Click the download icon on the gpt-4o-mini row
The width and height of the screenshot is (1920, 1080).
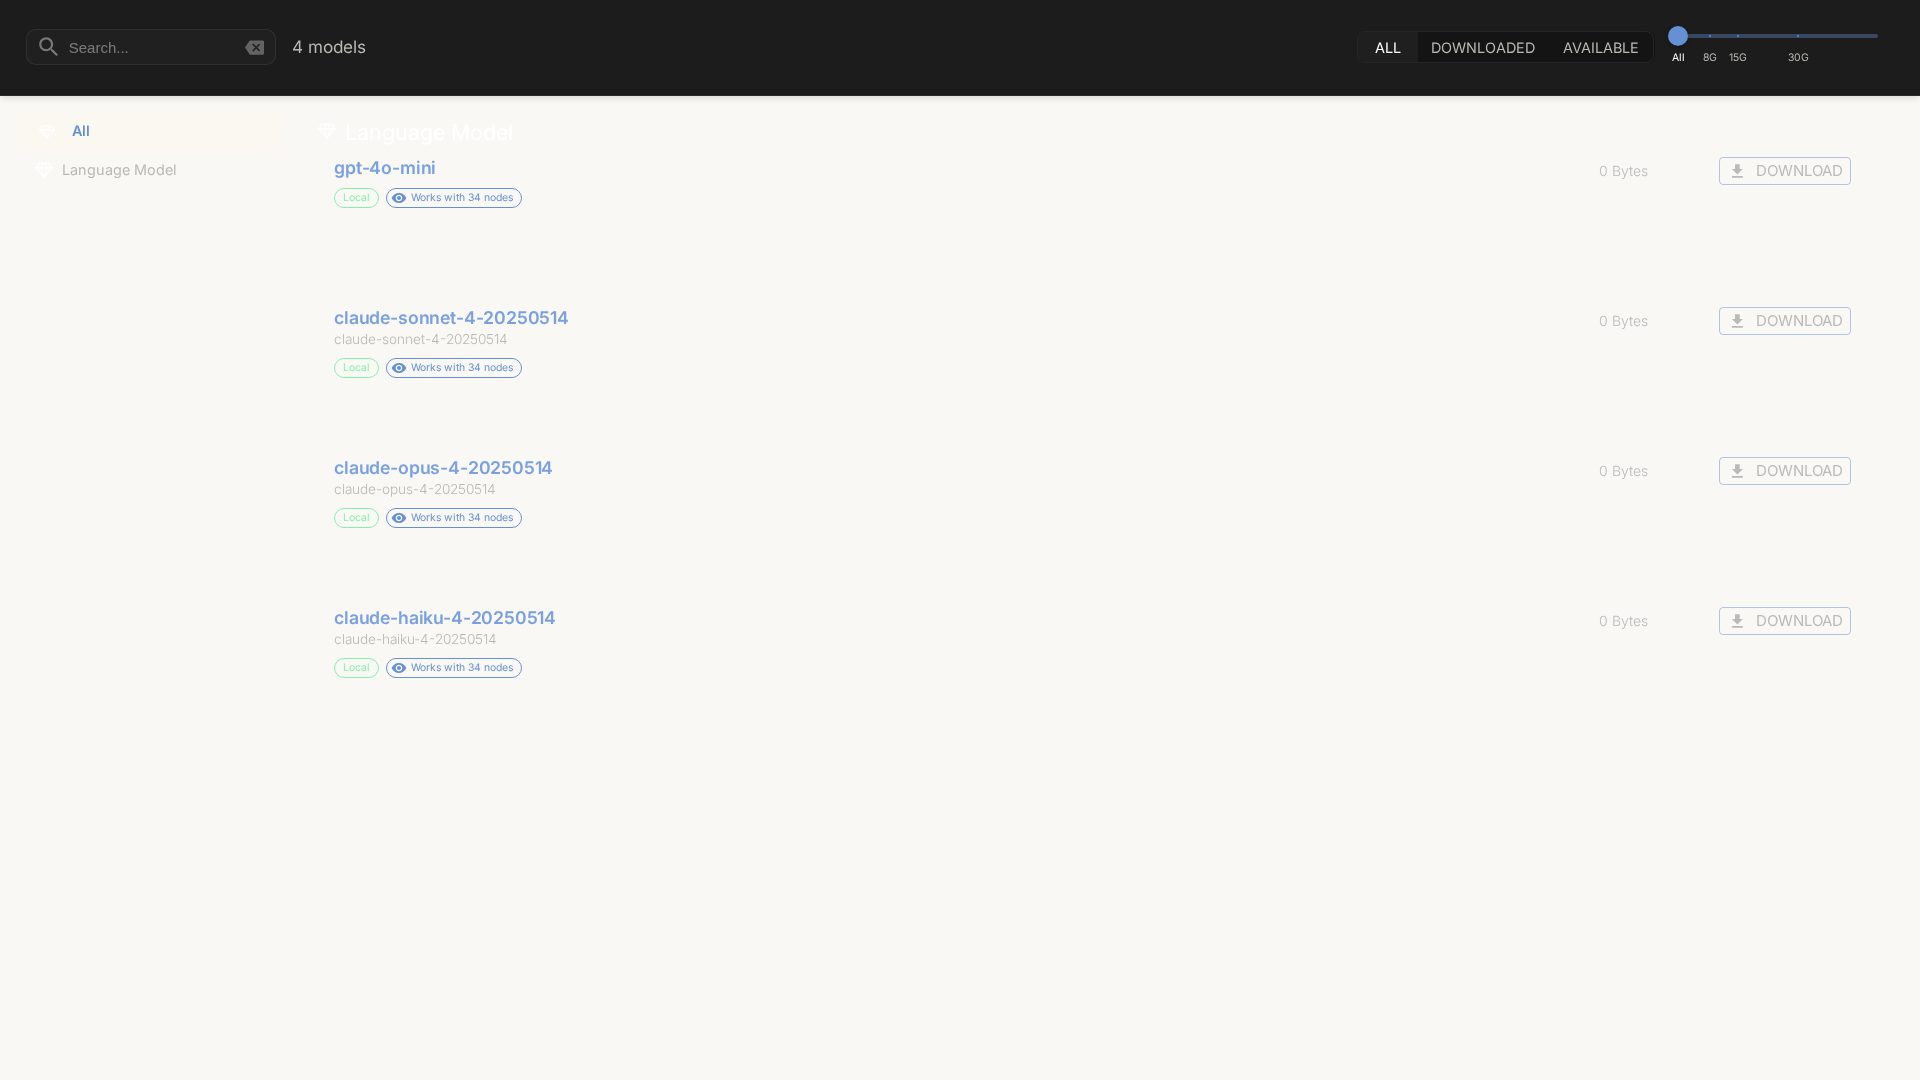tap(1738, 170)
